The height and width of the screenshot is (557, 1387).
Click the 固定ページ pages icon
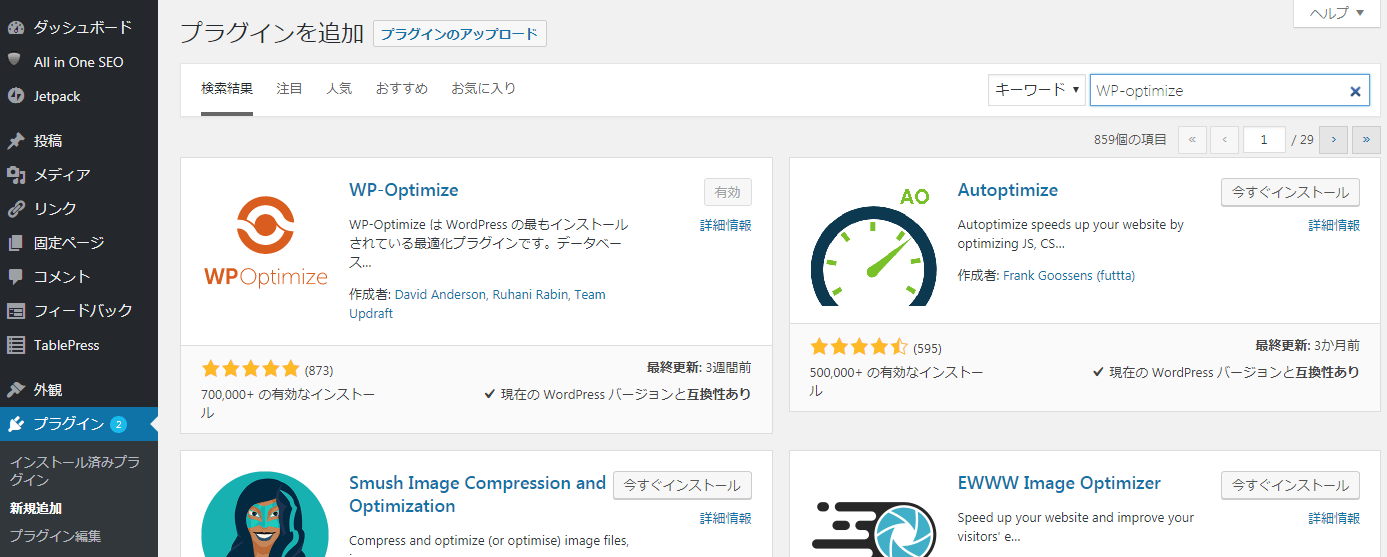coord(15,243)
